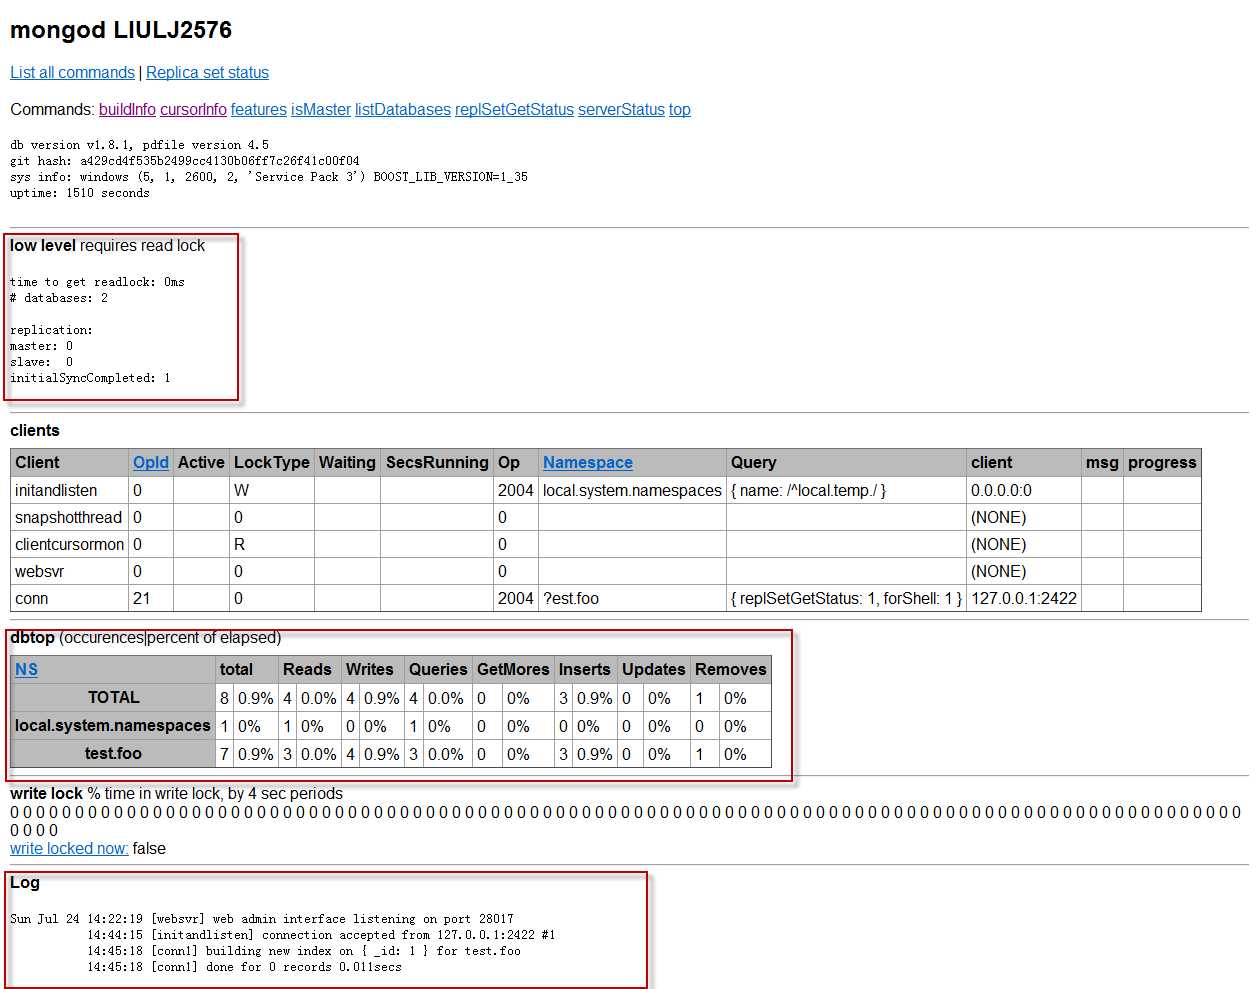Viewport: 1259px width, 989px height.
Task: Select the conn client cell
Action: pyautogui.click(x=69, y=598)
